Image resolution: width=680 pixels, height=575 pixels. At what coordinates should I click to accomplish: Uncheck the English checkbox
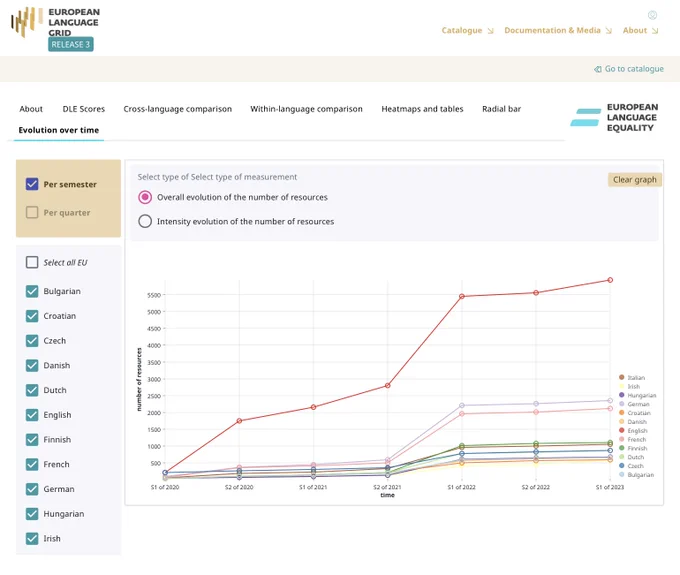coord(32,415)
